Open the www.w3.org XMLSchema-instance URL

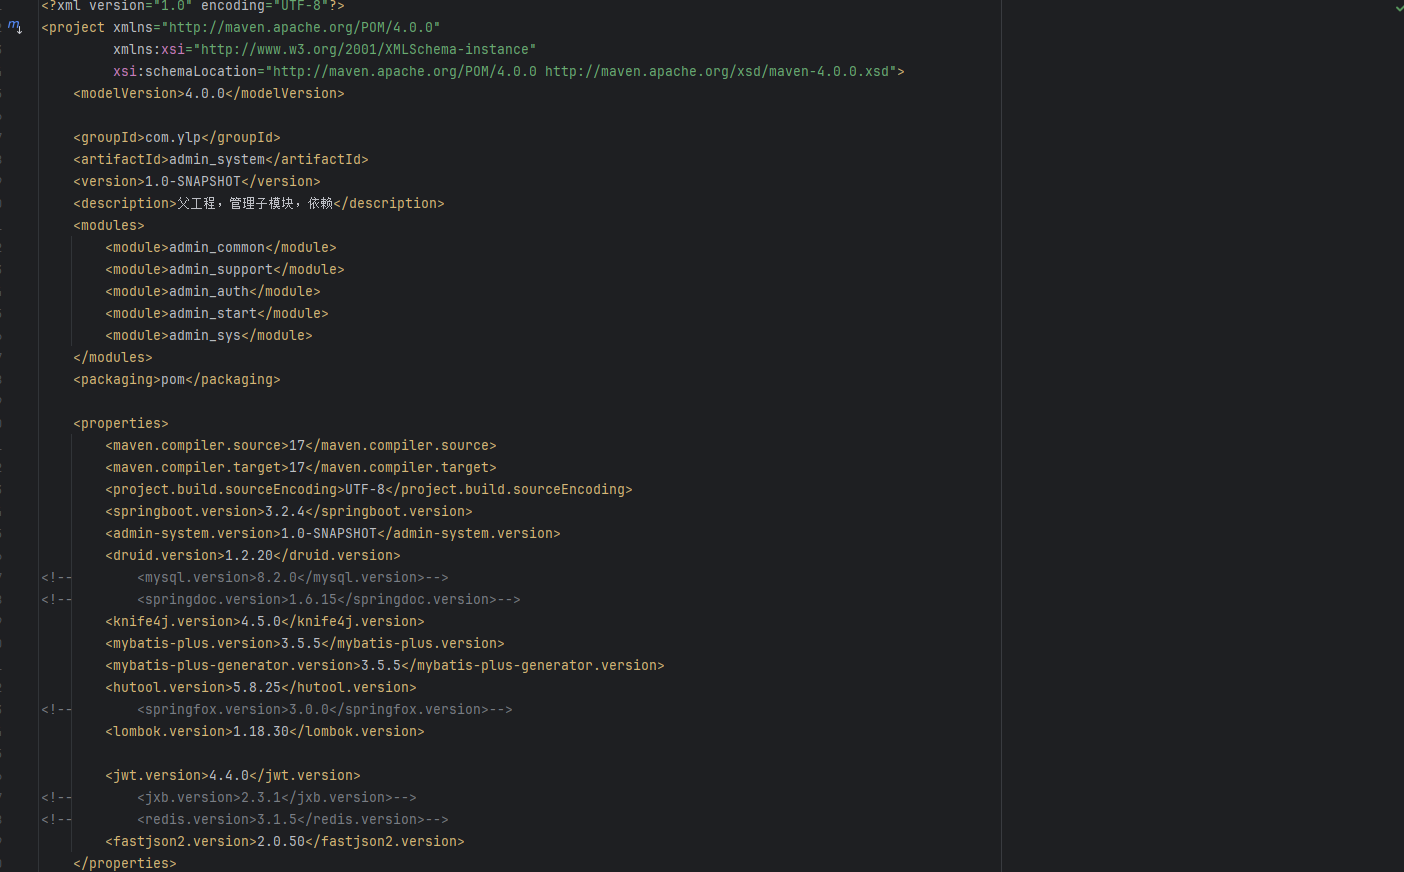pos(365,49)
